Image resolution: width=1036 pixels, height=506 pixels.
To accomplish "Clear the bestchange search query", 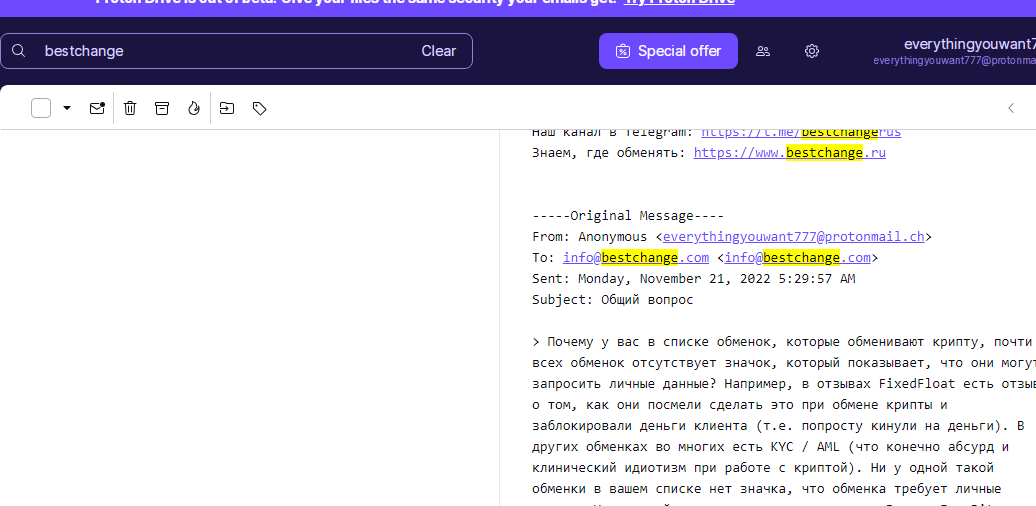I will [x=439, y=51].
